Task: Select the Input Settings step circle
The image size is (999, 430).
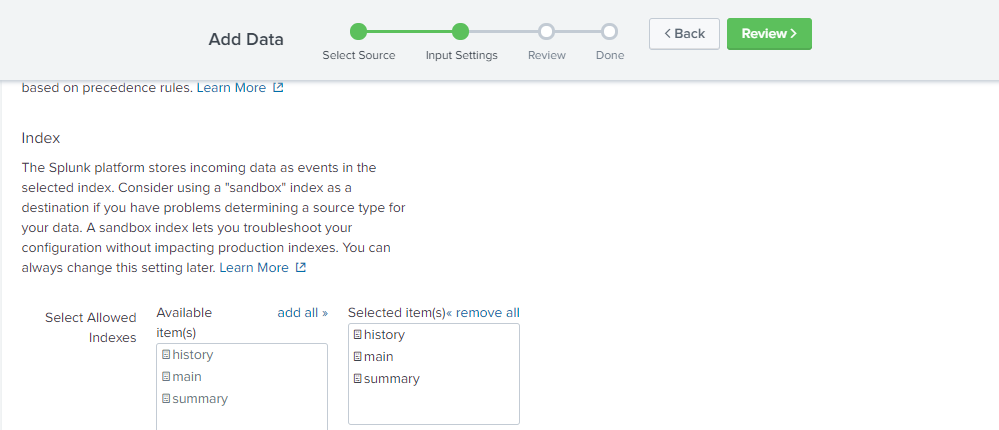Action: [x=460, y=32]
